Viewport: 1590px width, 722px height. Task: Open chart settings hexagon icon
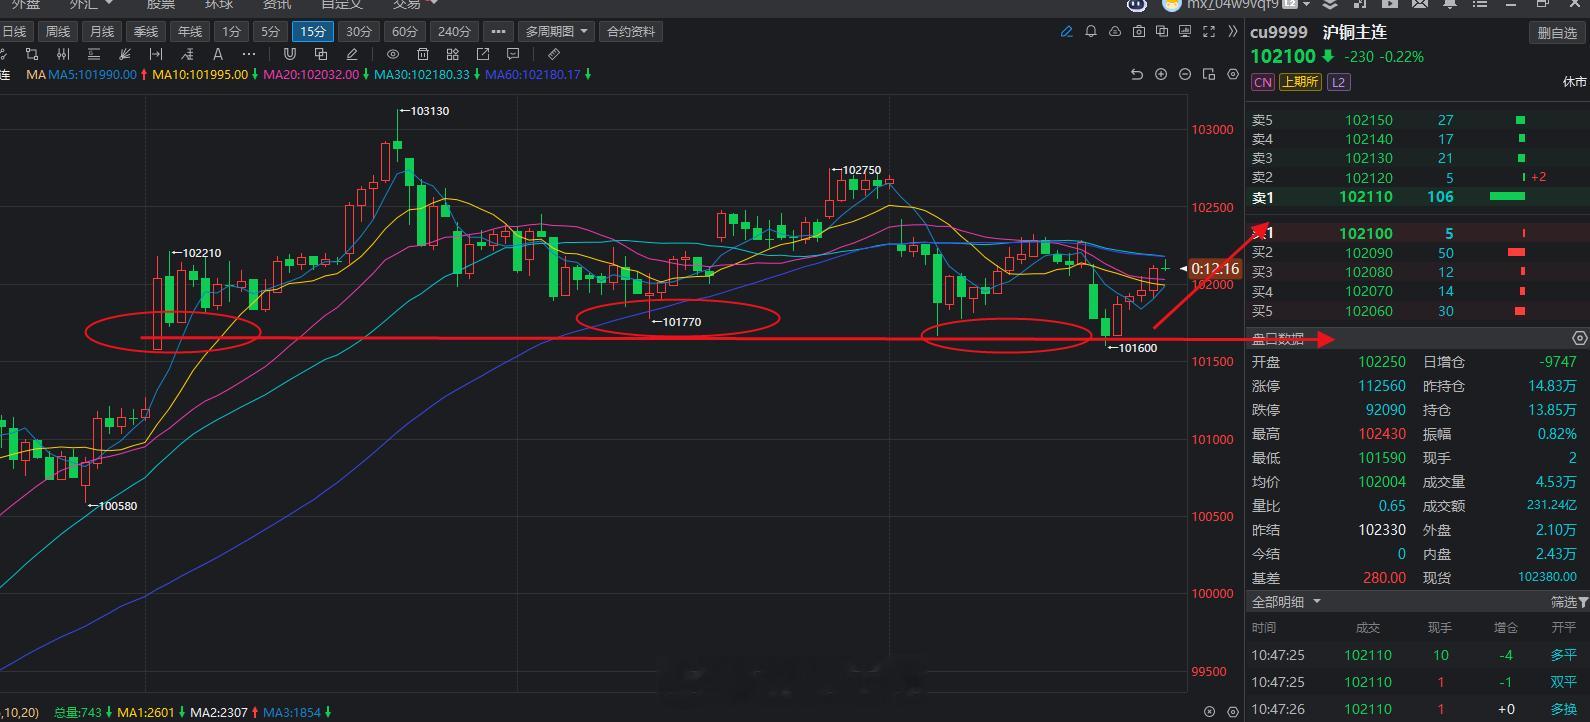[1233, 74]
